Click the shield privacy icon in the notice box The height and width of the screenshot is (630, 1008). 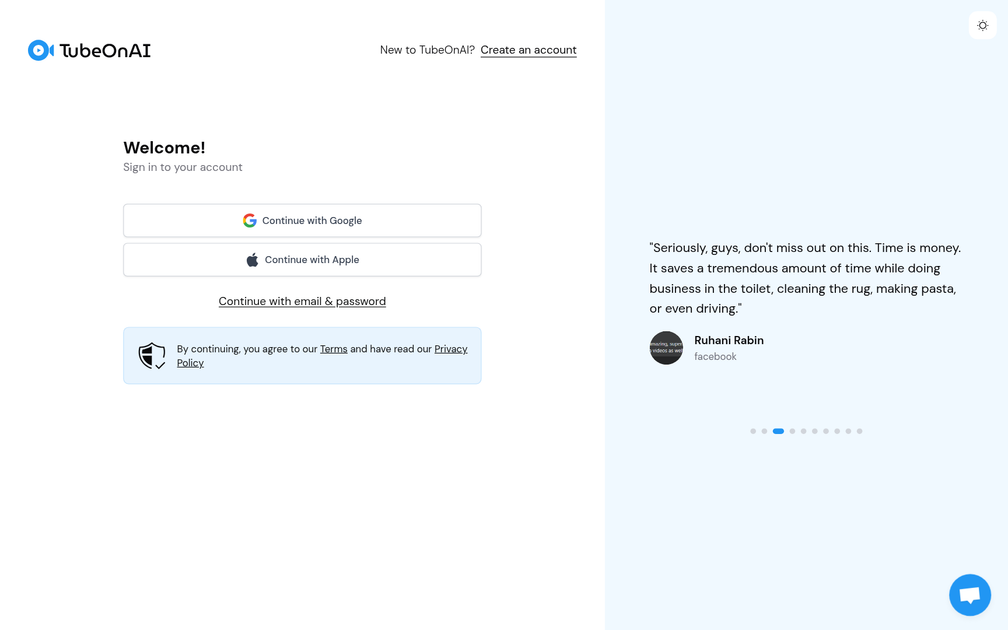coord(152,355)
